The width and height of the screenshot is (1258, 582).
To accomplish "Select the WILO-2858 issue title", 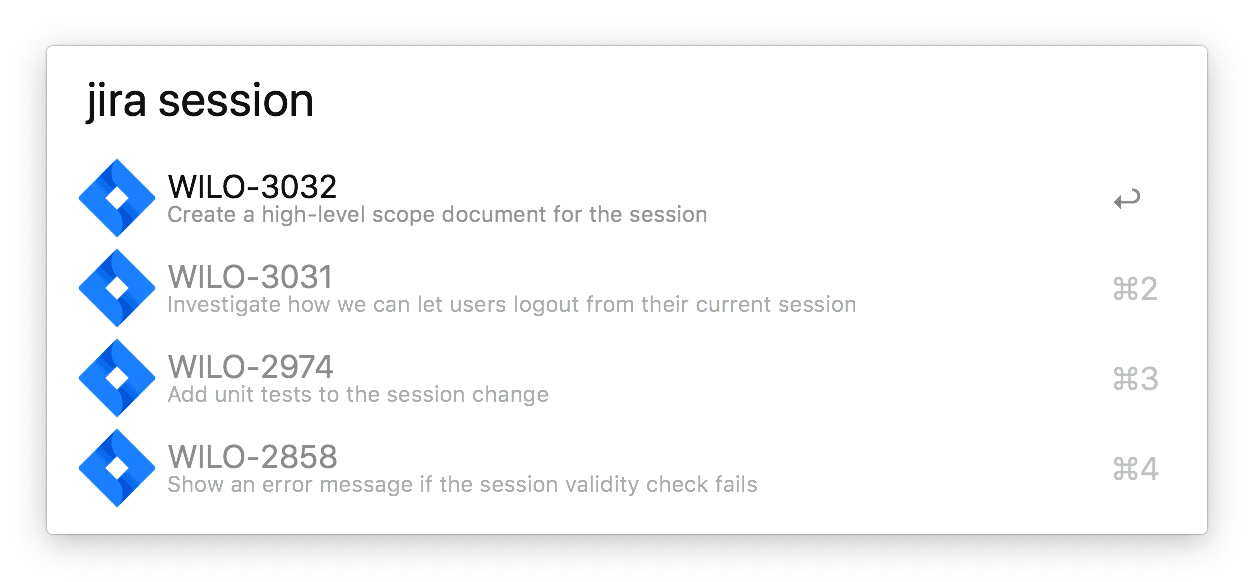I will tap(252, 456).
